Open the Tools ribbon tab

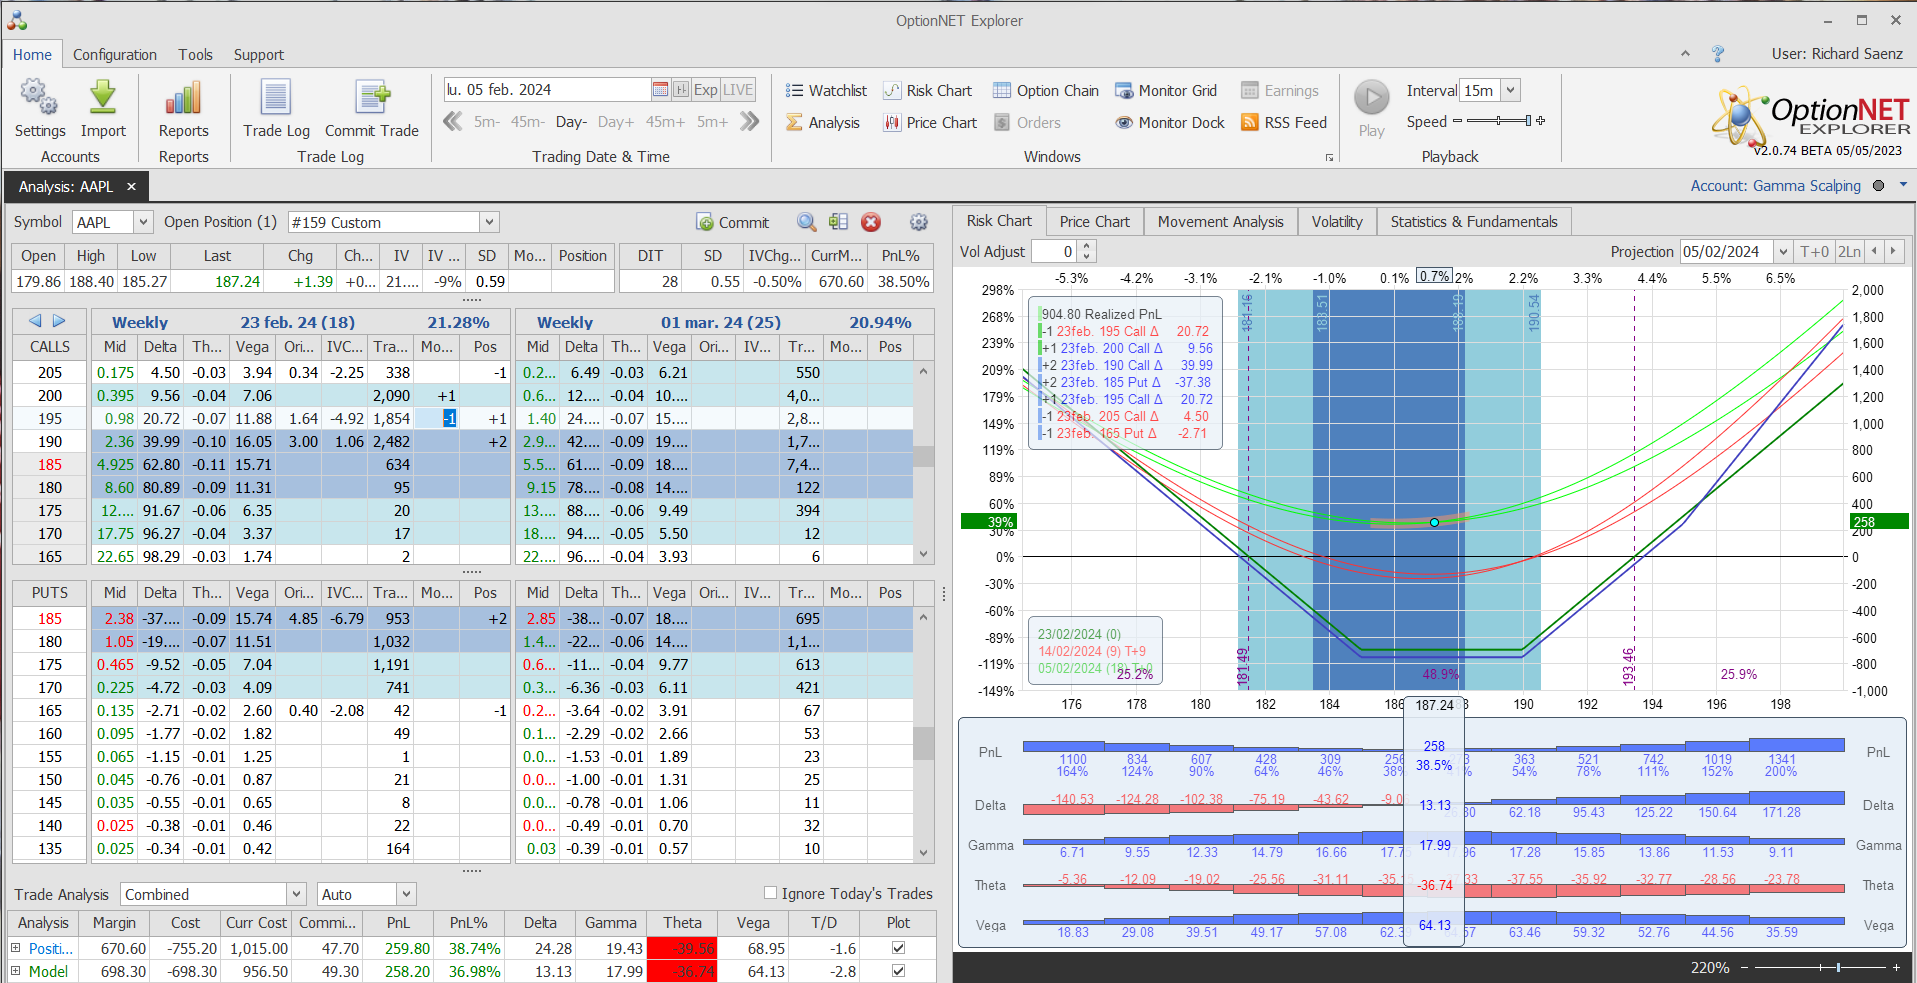point(196,55)
